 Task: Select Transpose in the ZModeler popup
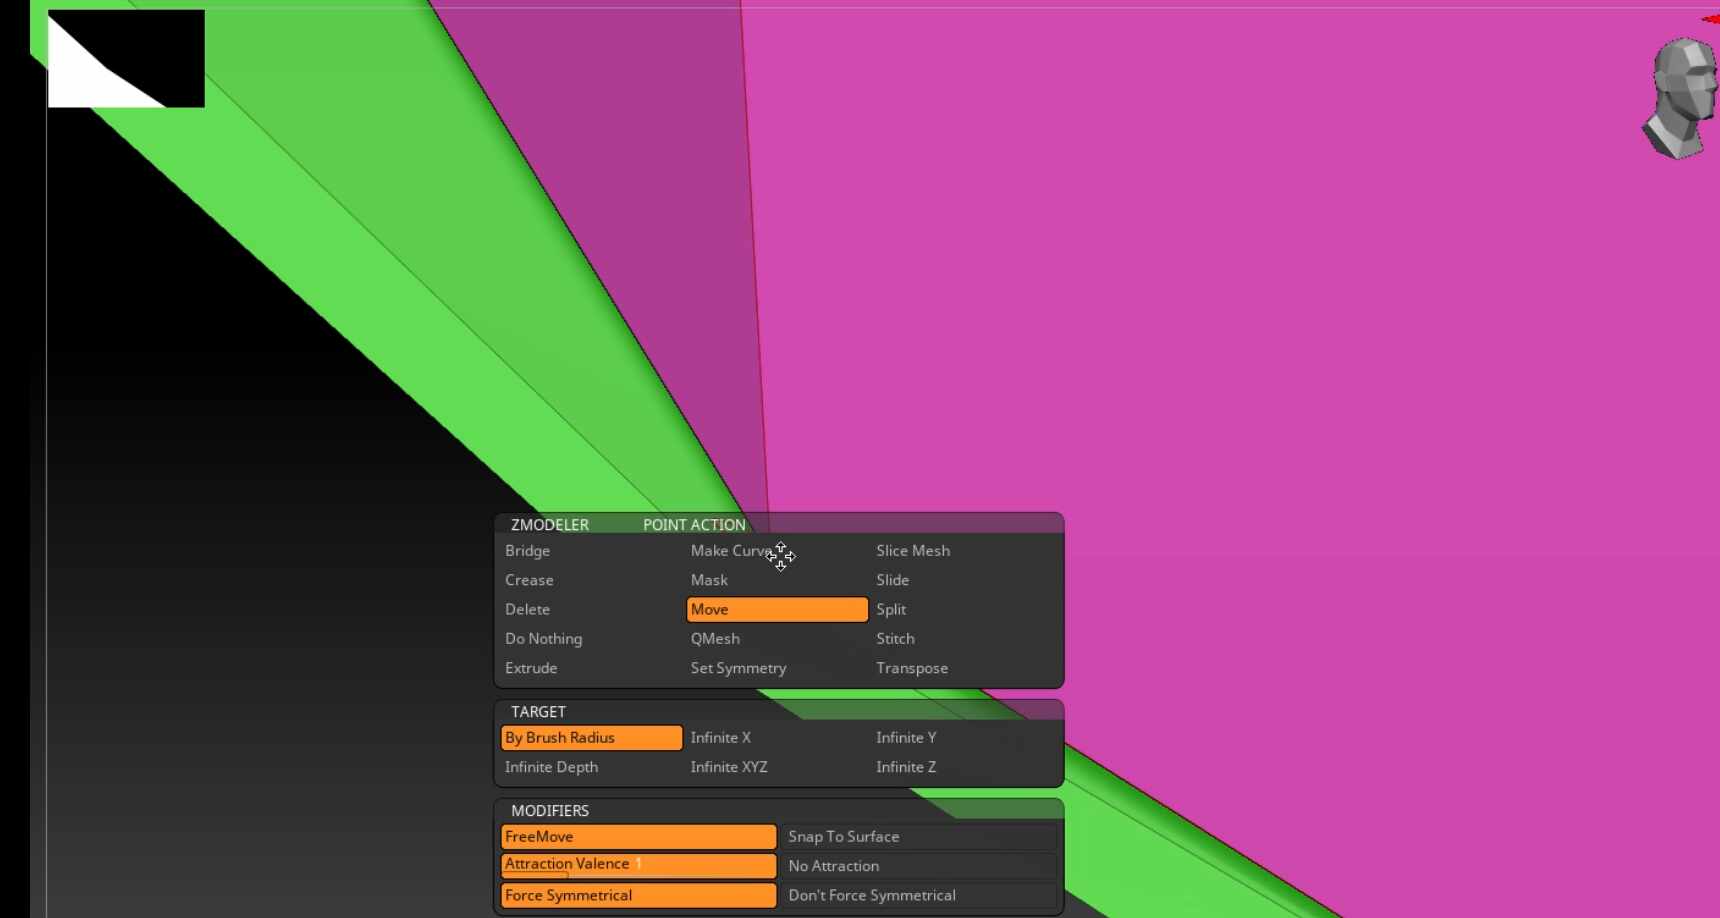(x=912, y=668)
